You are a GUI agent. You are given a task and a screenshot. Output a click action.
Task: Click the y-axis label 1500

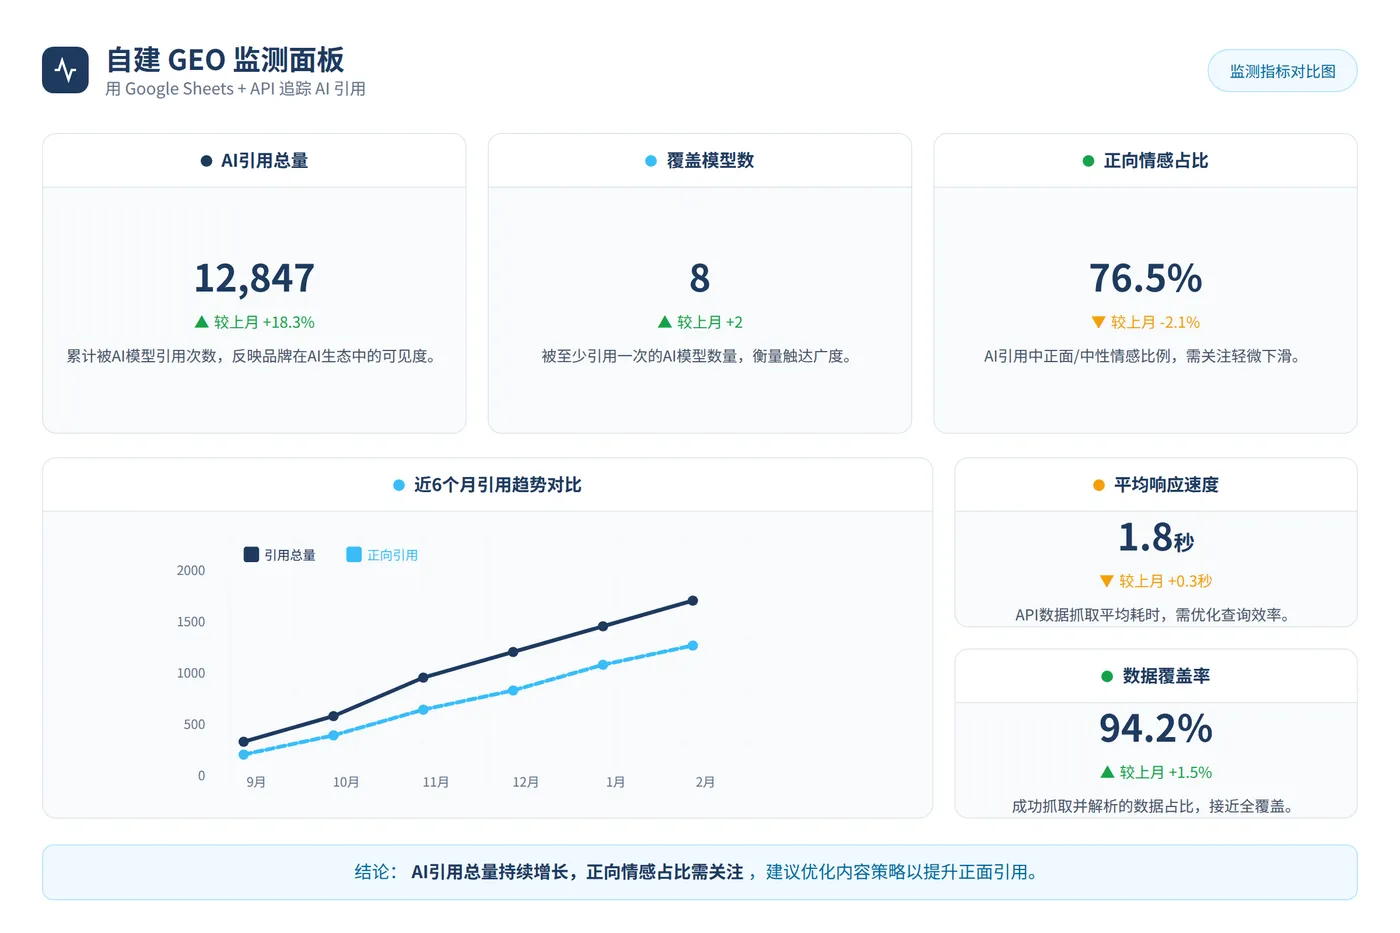(x=191, y=622)
